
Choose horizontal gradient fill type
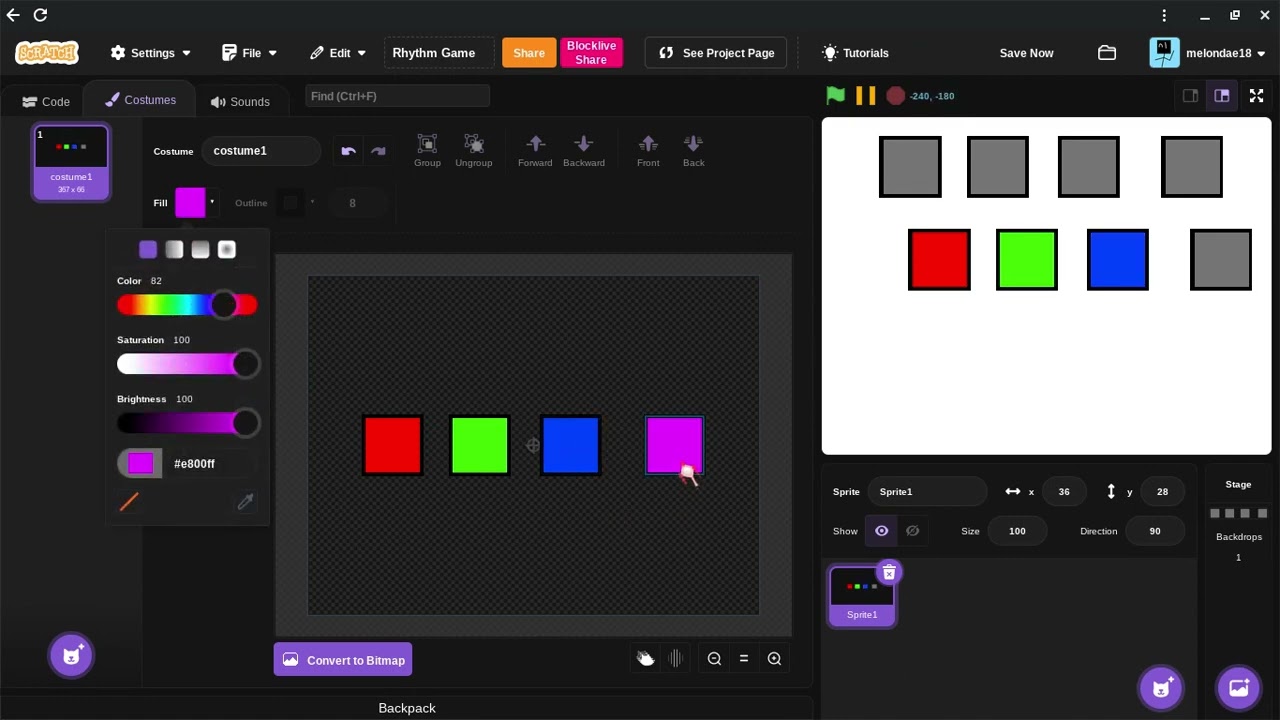point(174,250)
